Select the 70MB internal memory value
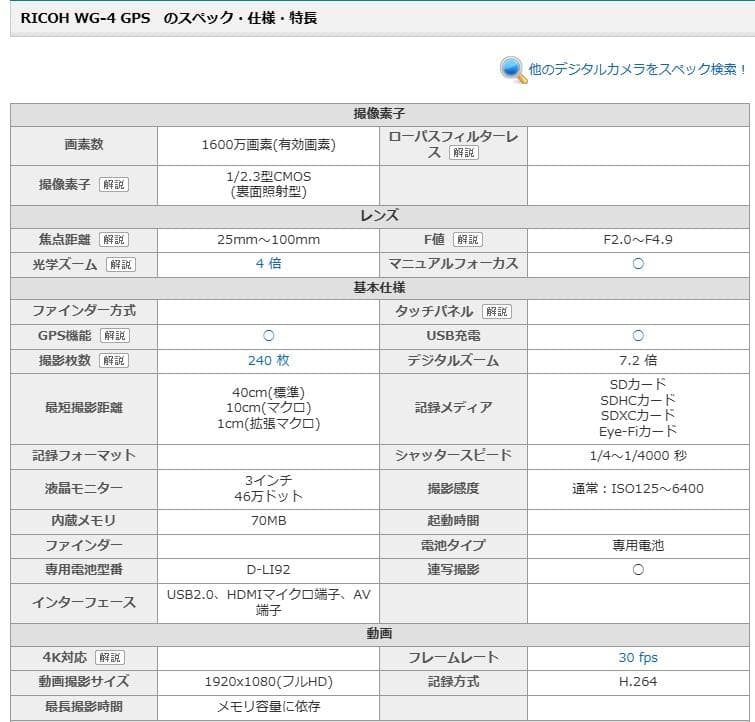Viewport: 755px width, 722px height. point(268,521)
